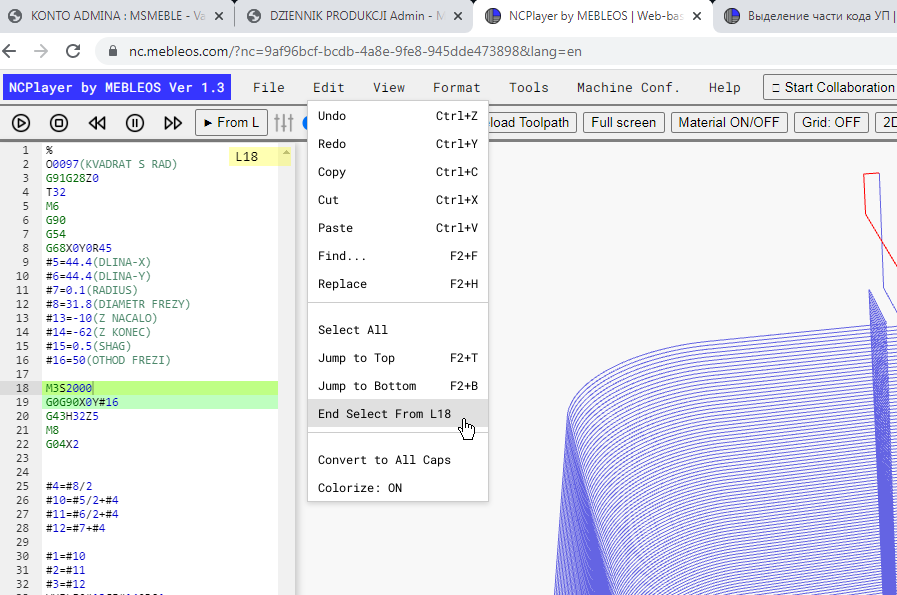Screen dimensions: 897x595
Task: Select Cut in the Edit menu
Action: 398,200
